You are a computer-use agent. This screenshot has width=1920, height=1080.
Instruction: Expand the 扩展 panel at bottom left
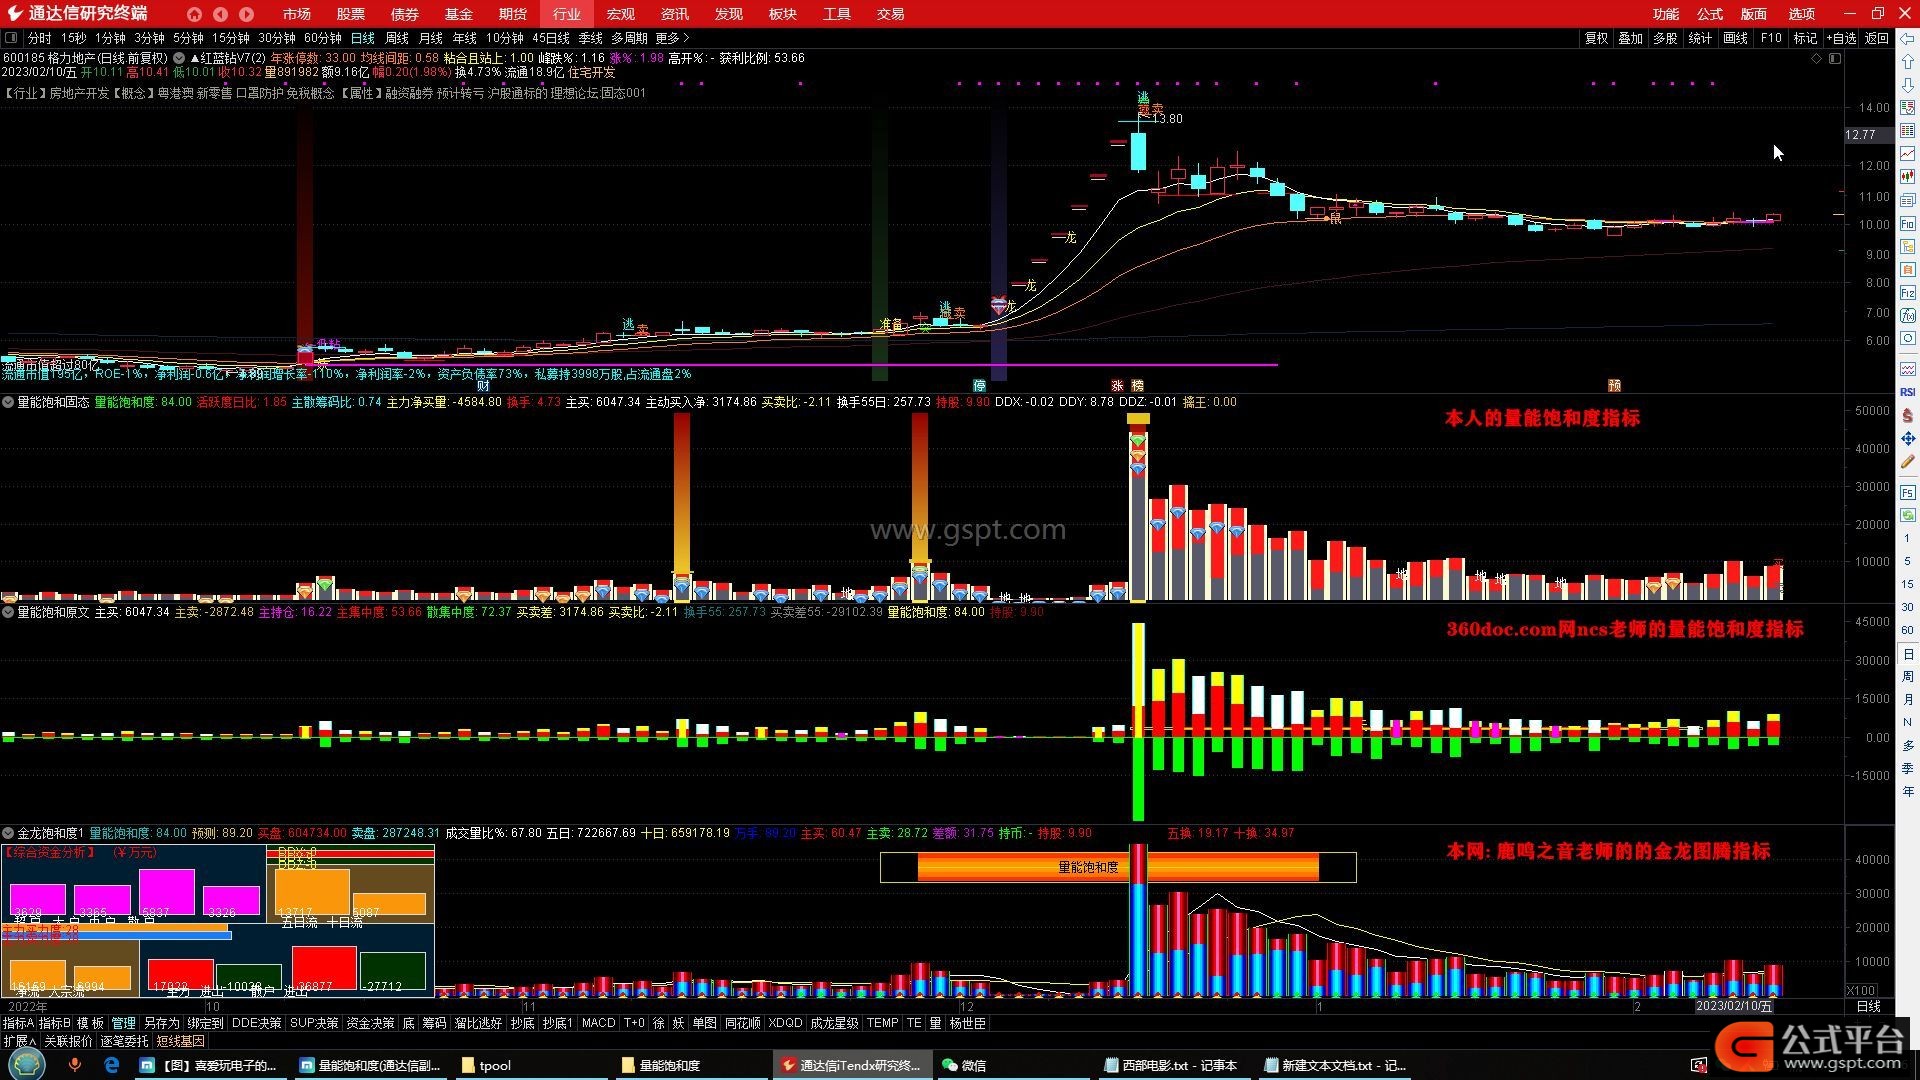(x=19, y=1041)
